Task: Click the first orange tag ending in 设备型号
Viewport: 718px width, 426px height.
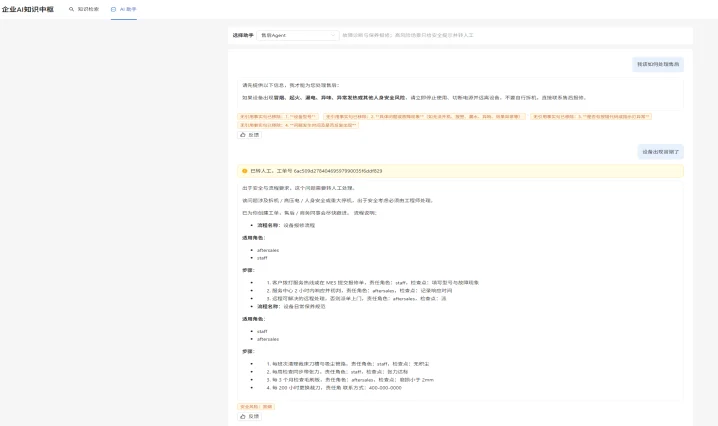Action: (x=278, y=117)
